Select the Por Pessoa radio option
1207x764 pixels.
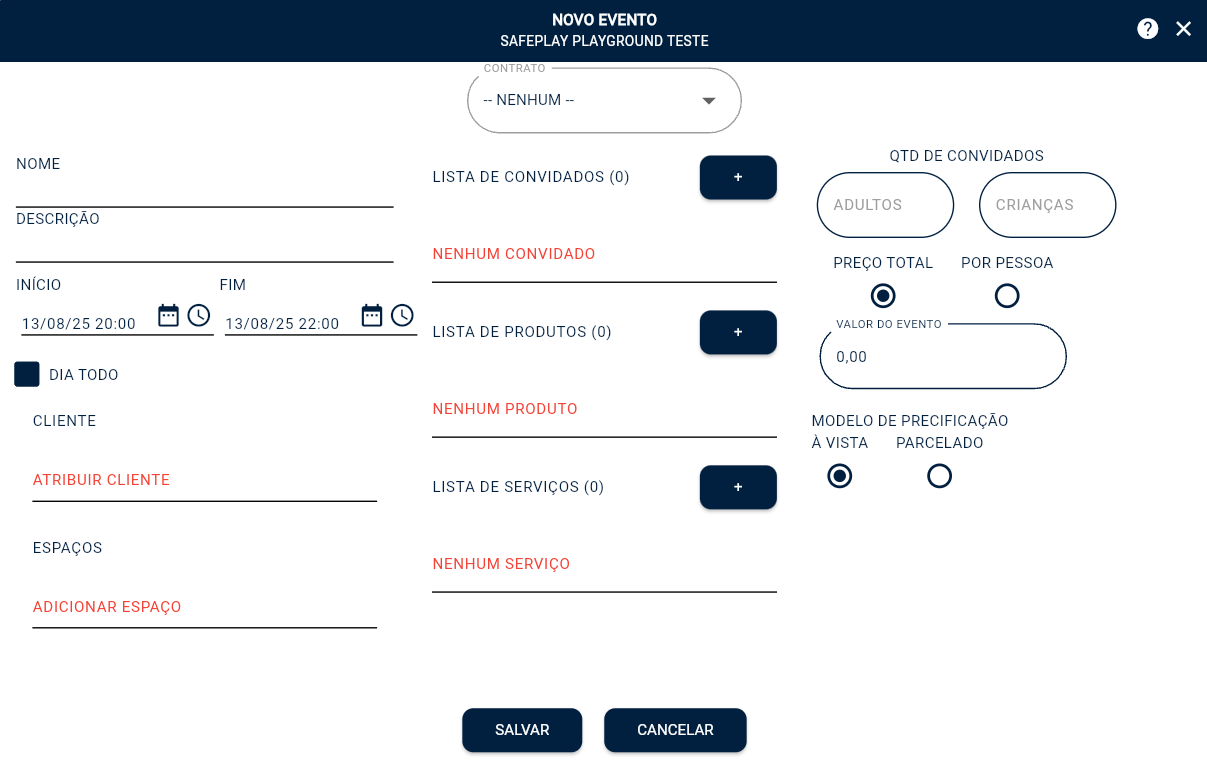coord(1007,296)
